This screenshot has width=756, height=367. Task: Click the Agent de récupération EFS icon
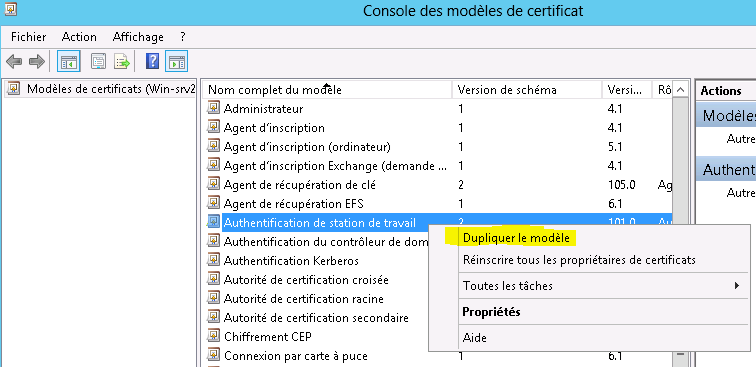click(x=214, y=203)
